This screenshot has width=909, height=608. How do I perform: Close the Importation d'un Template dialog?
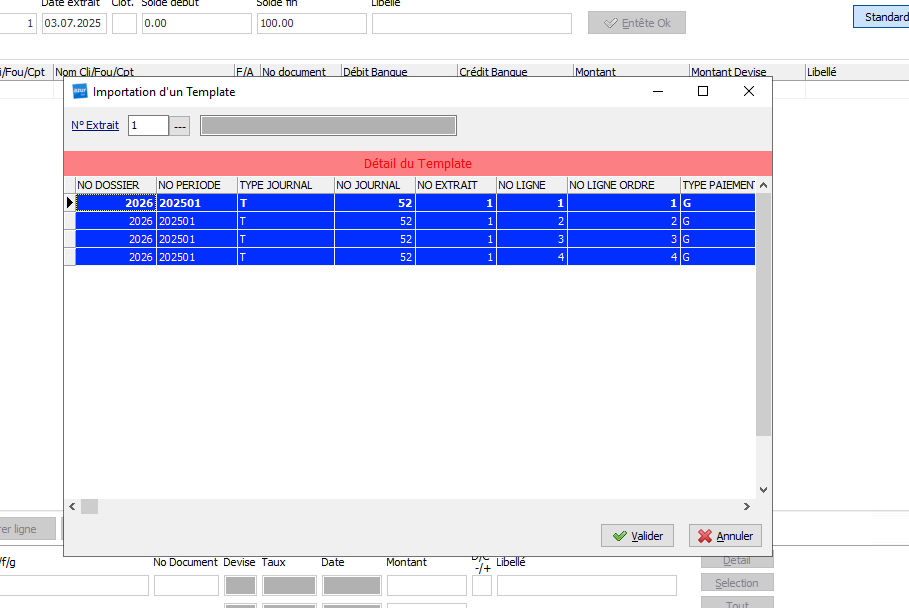coord(748,92)
